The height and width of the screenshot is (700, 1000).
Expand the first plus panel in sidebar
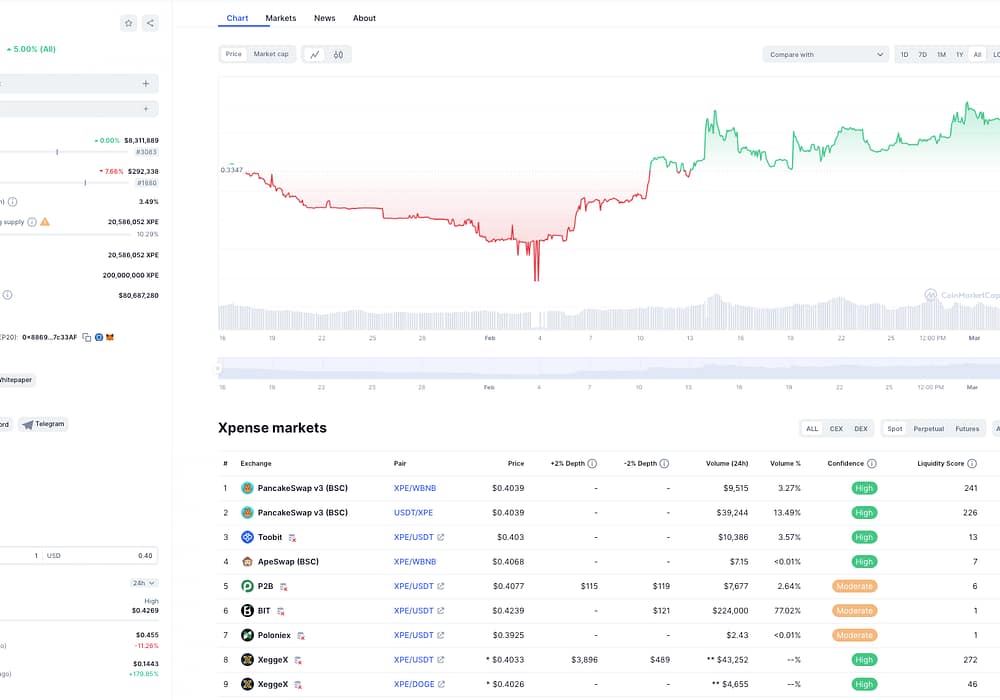tap(145, 84)
